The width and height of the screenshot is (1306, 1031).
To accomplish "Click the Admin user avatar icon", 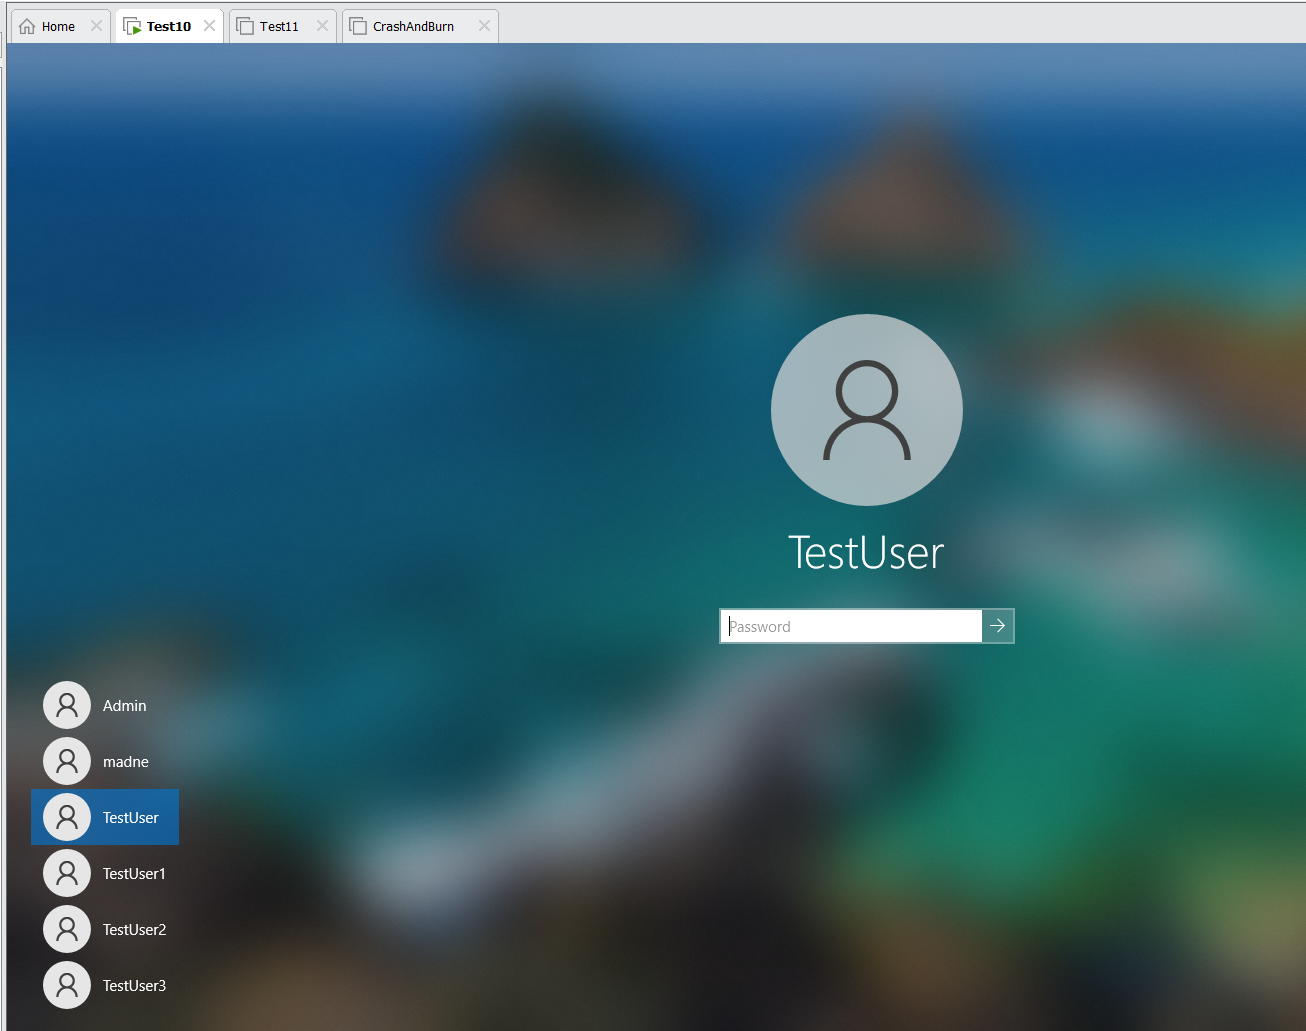I will 67,705.
